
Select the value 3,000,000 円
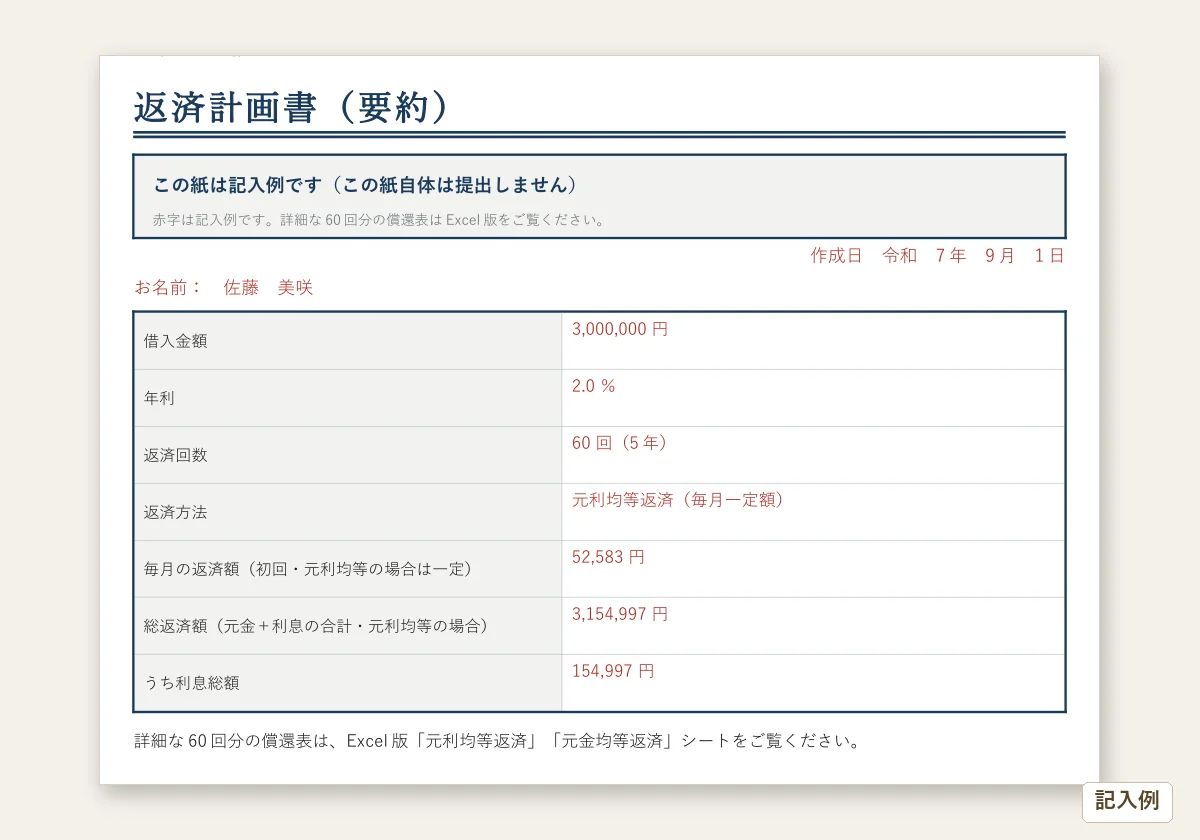point(620,329)
